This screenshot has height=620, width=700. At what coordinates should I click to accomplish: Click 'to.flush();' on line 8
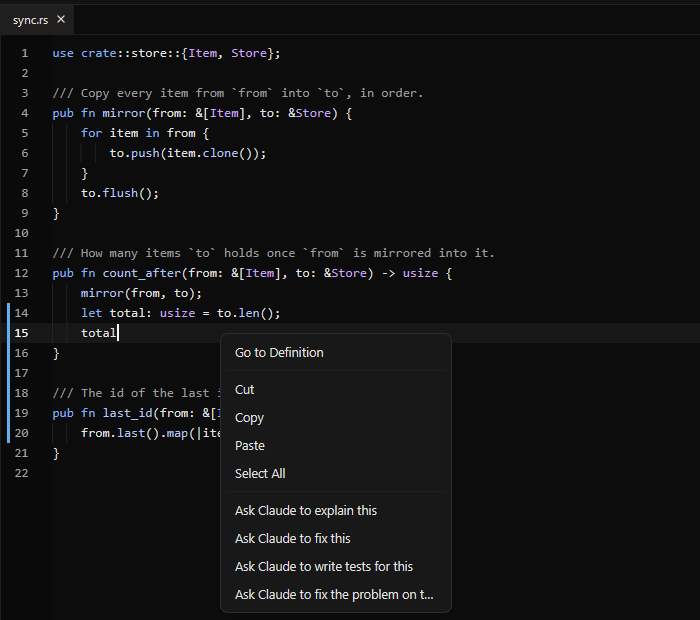click(x=120, y=193)
